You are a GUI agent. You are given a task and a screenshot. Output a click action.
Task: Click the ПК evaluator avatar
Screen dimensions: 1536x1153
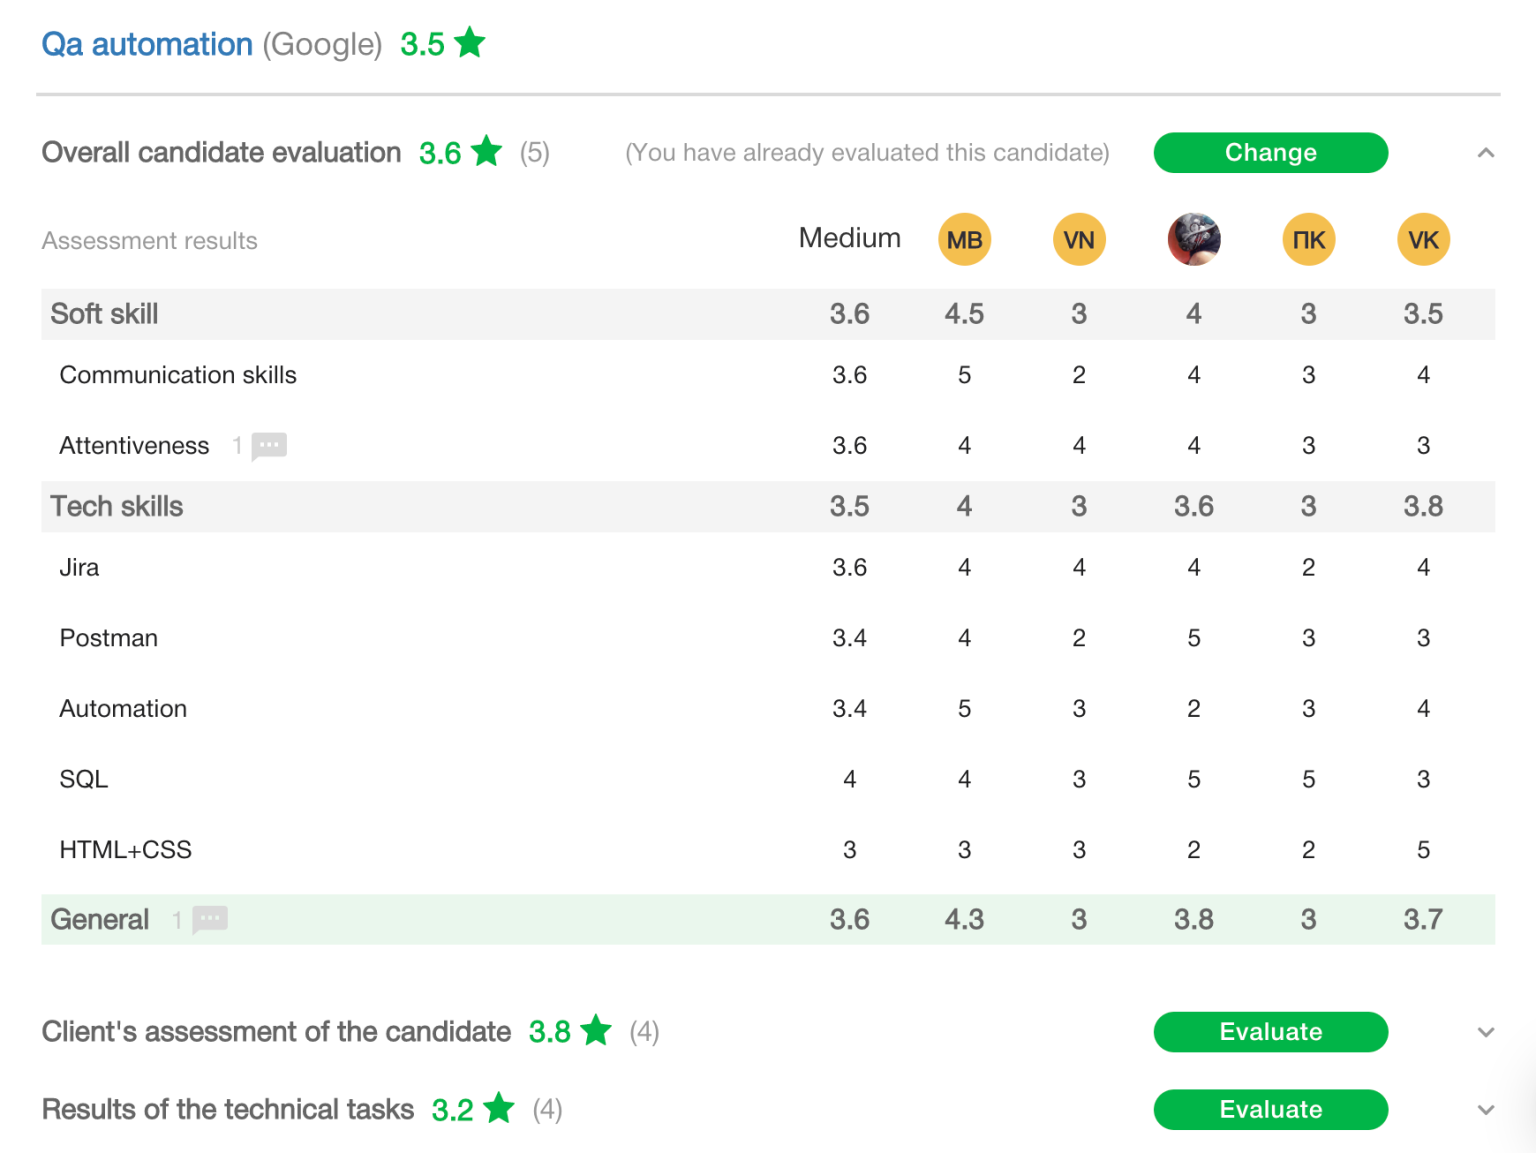pyautogui.click(x=1308, y=239)
